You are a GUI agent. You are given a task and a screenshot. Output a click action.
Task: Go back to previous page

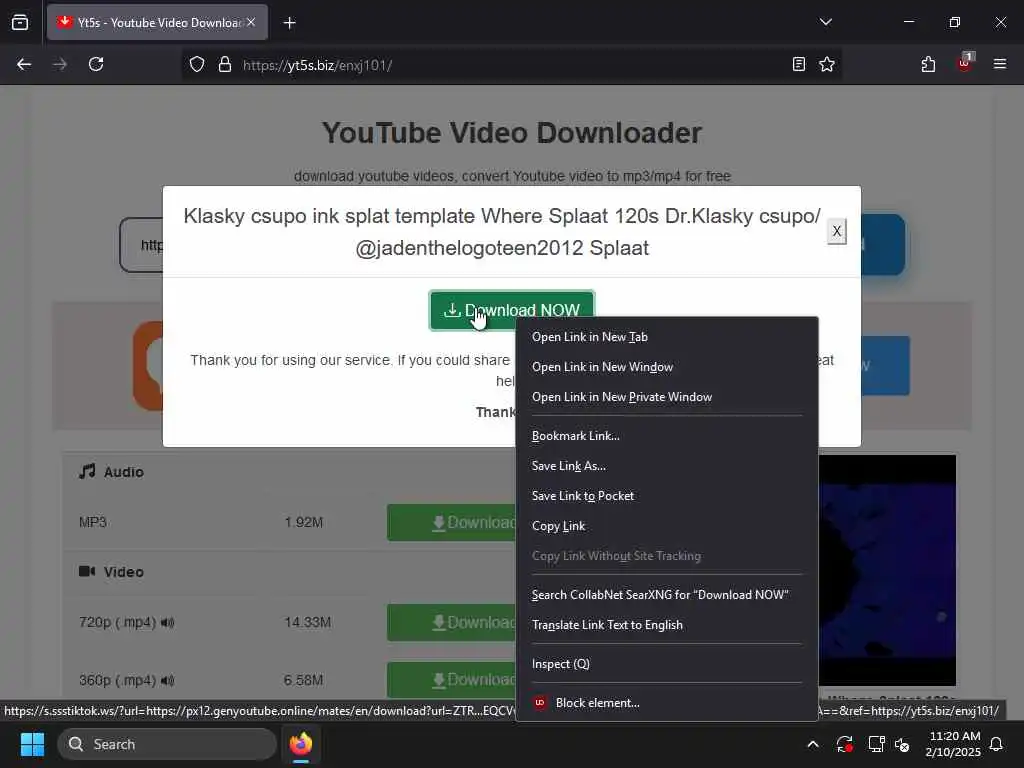(24, 64)
